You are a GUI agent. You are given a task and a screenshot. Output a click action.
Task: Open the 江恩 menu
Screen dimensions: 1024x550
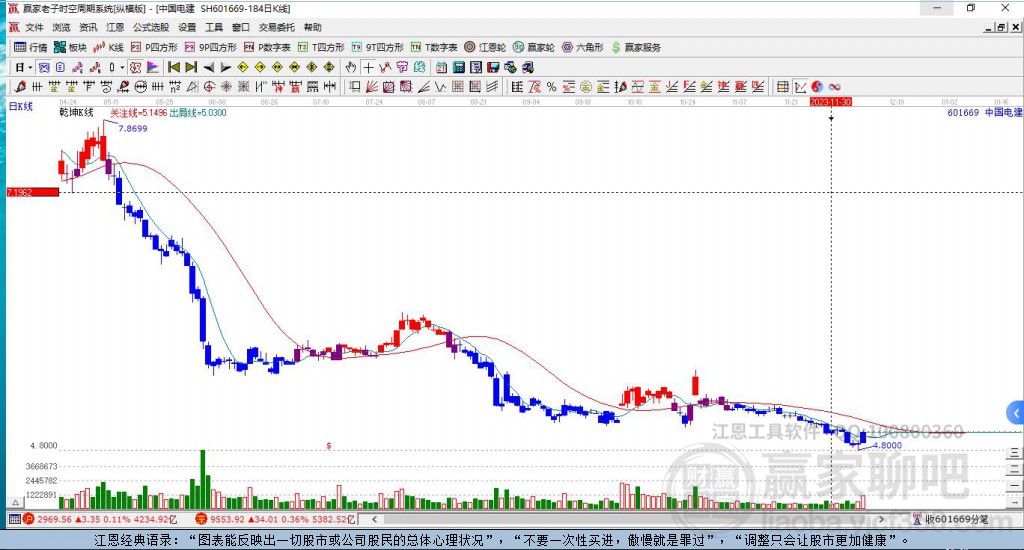pyautogui.click(x=115, y=27)
